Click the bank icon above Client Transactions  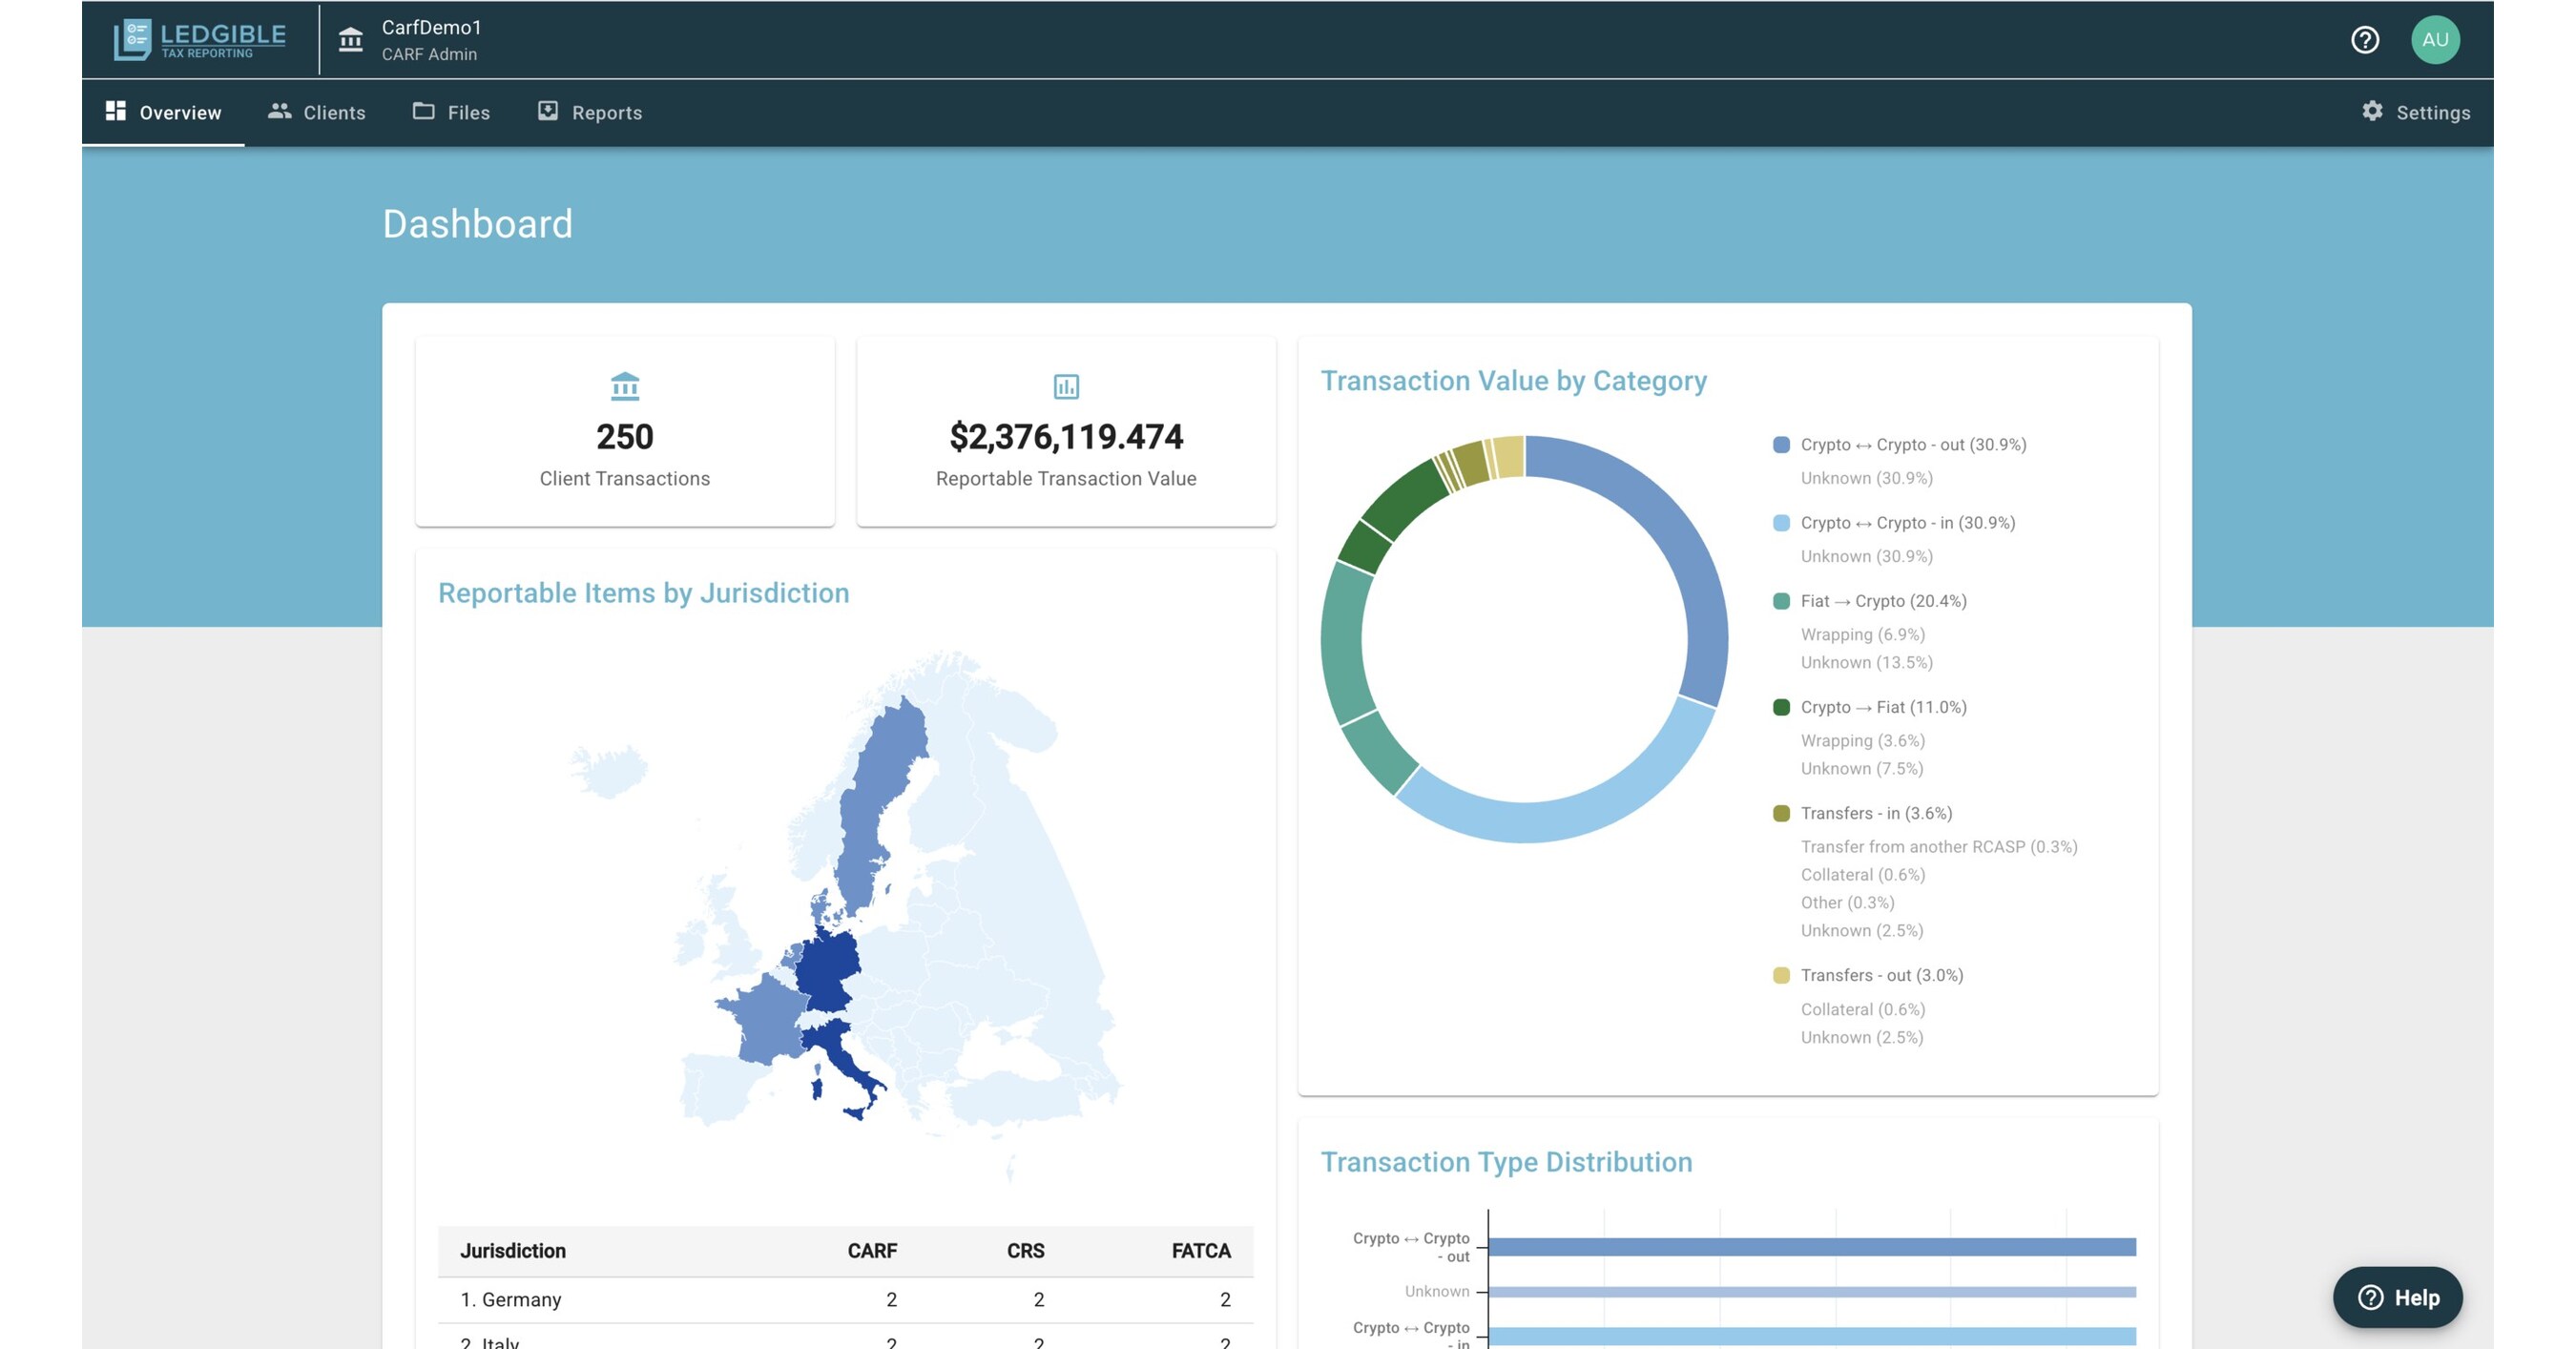pos(624,386)
